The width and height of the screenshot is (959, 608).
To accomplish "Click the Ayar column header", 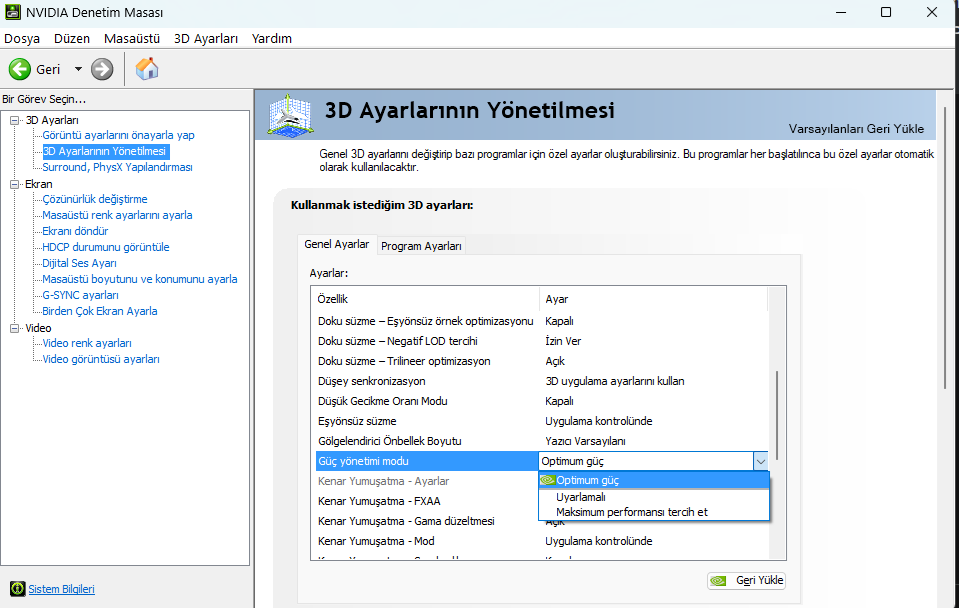I will click(653, 299).
